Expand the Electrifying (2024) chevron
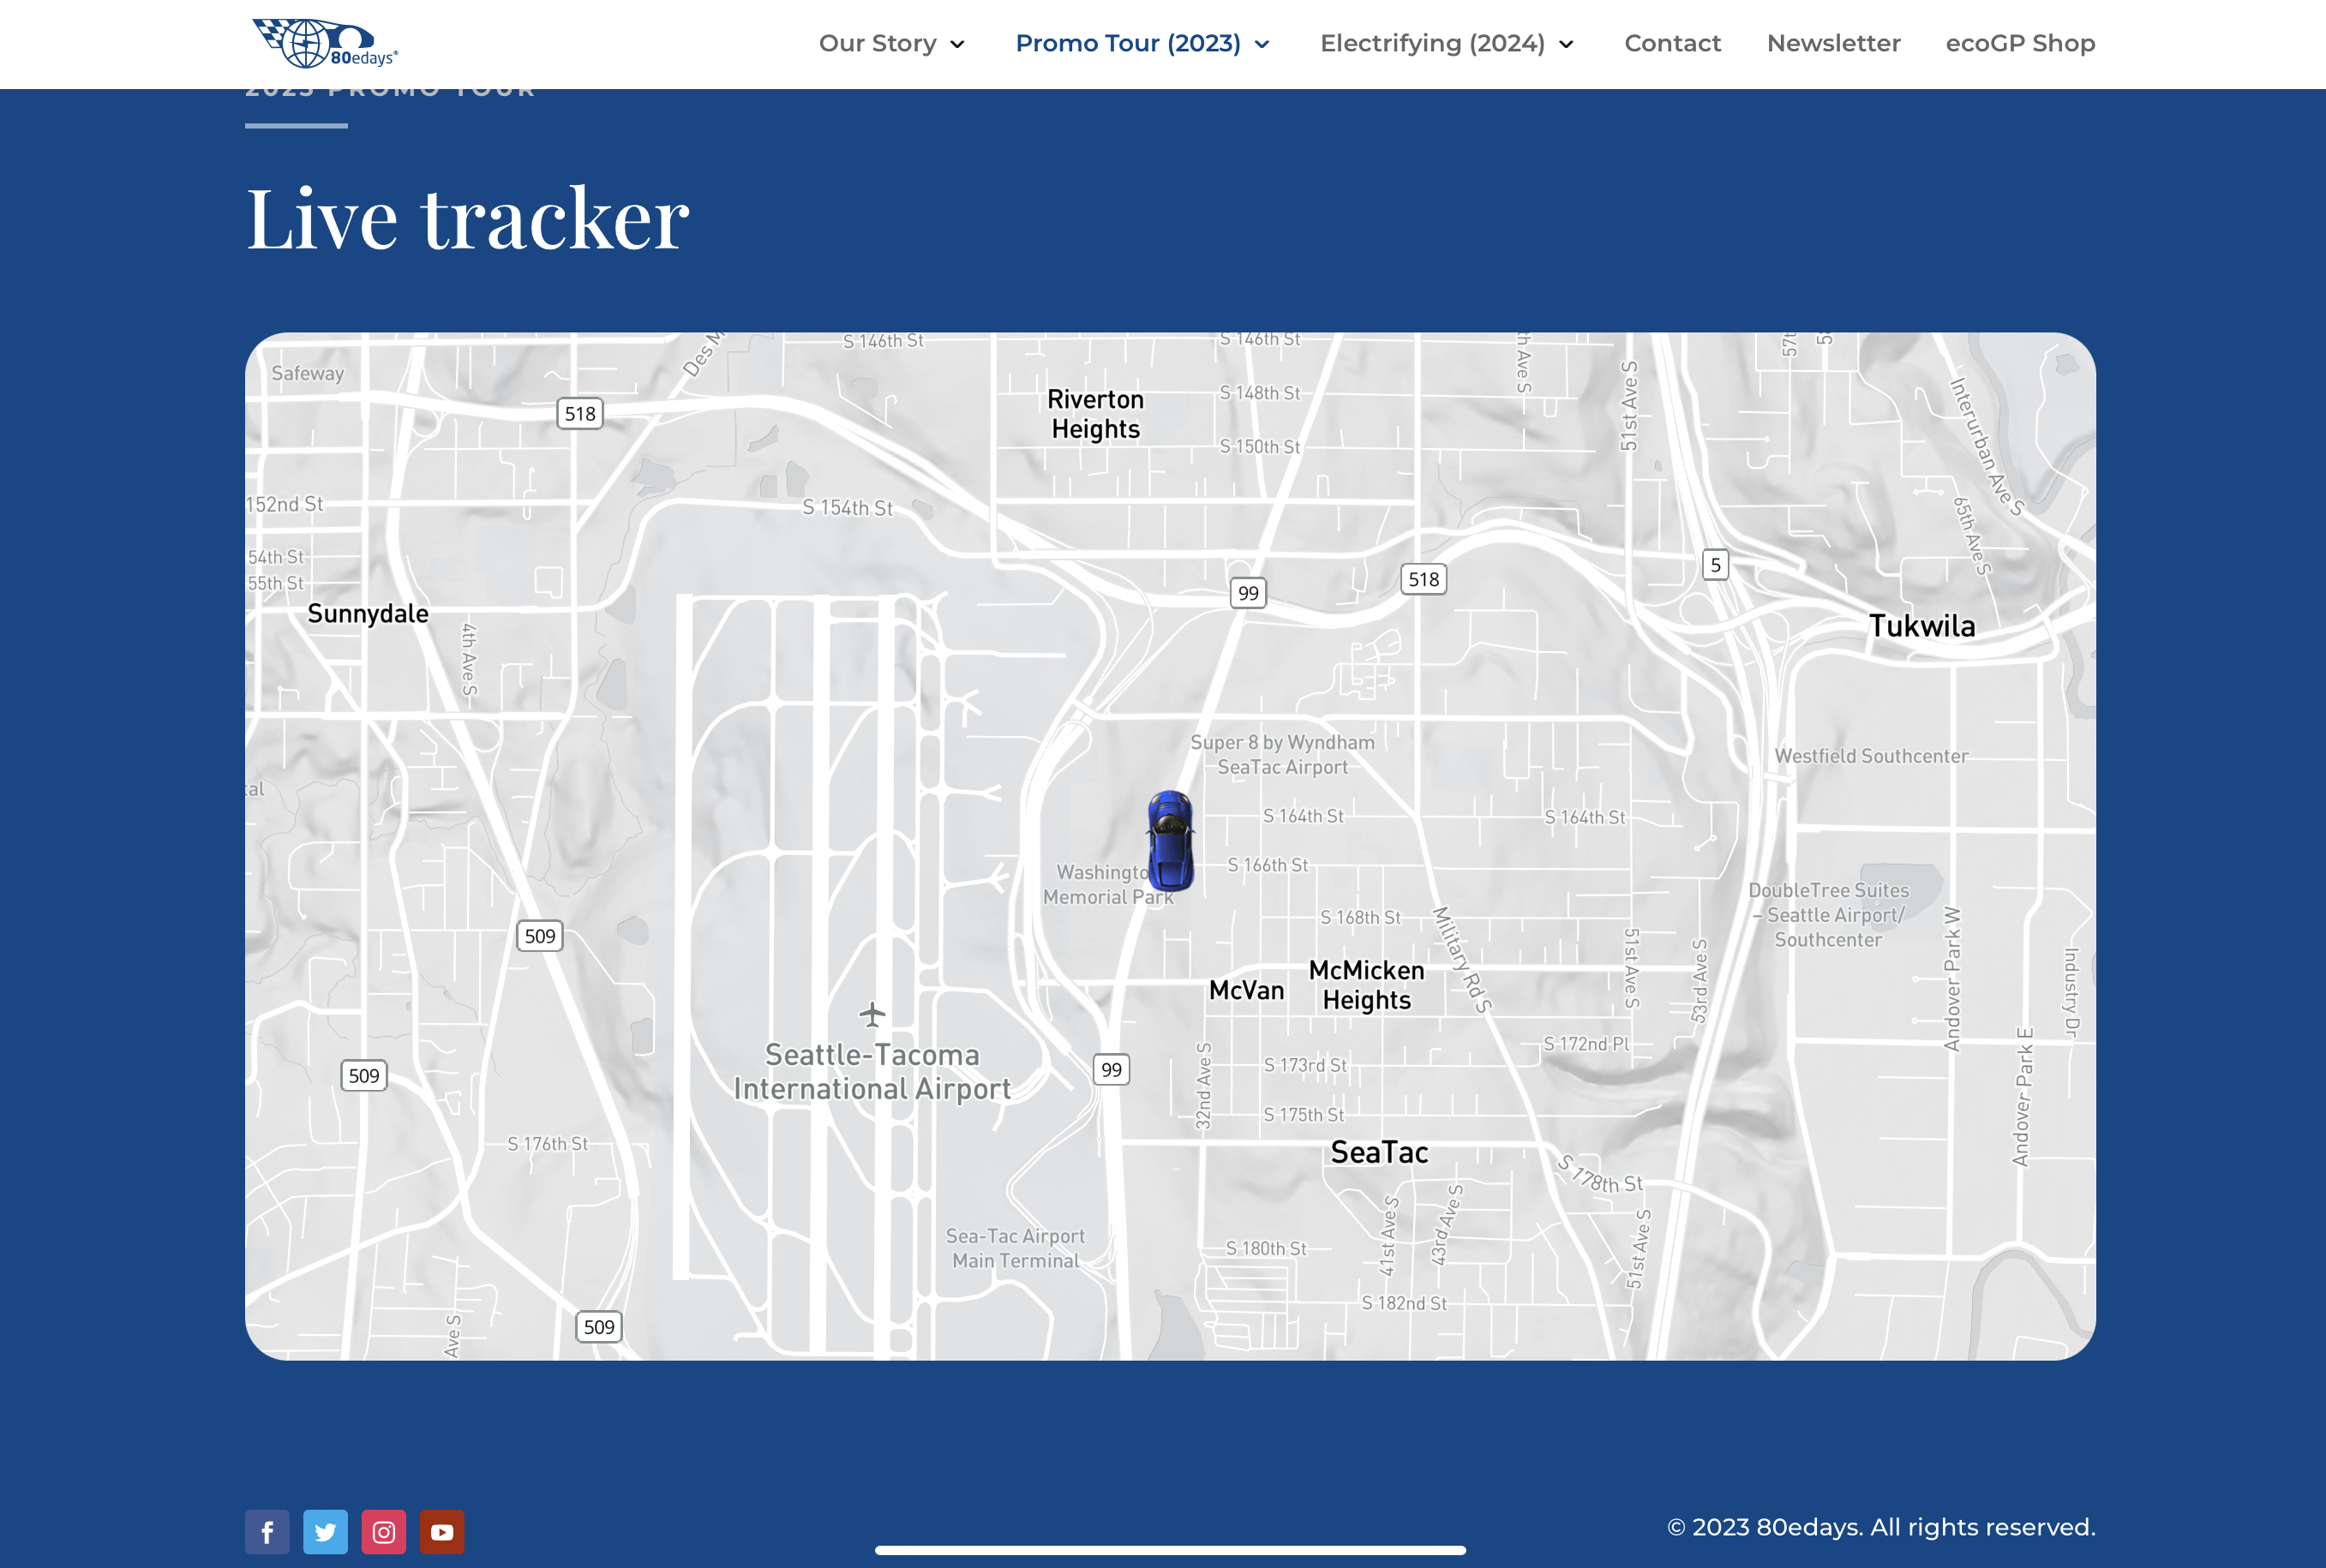Screen dimensions: 2326x1568 click(1566, 44)
